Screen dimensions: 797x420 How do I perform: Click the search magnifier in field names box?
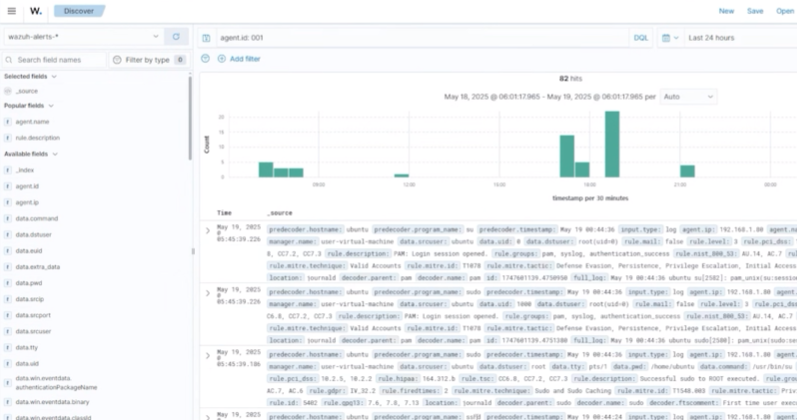pos(9,60)
